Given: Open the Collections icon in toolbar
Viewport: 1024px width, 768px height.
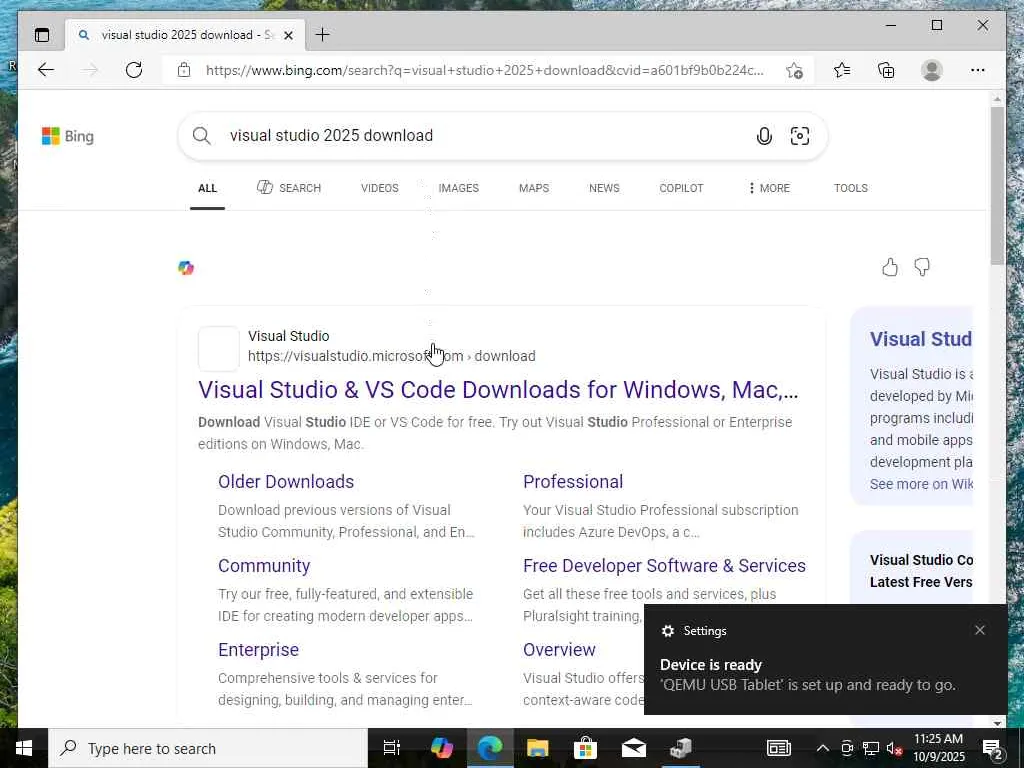Looking at the screenshot, I should (886, 70).
